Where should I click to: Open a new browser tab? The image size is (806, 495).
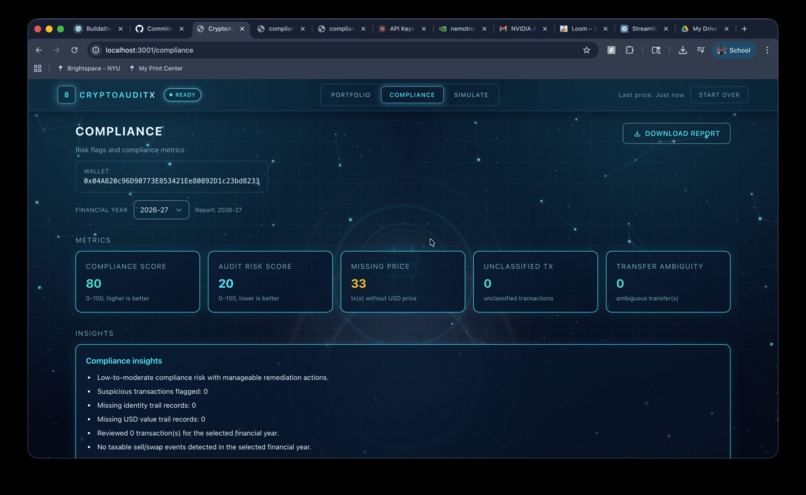pyautogui.click(x=744, y=29)
